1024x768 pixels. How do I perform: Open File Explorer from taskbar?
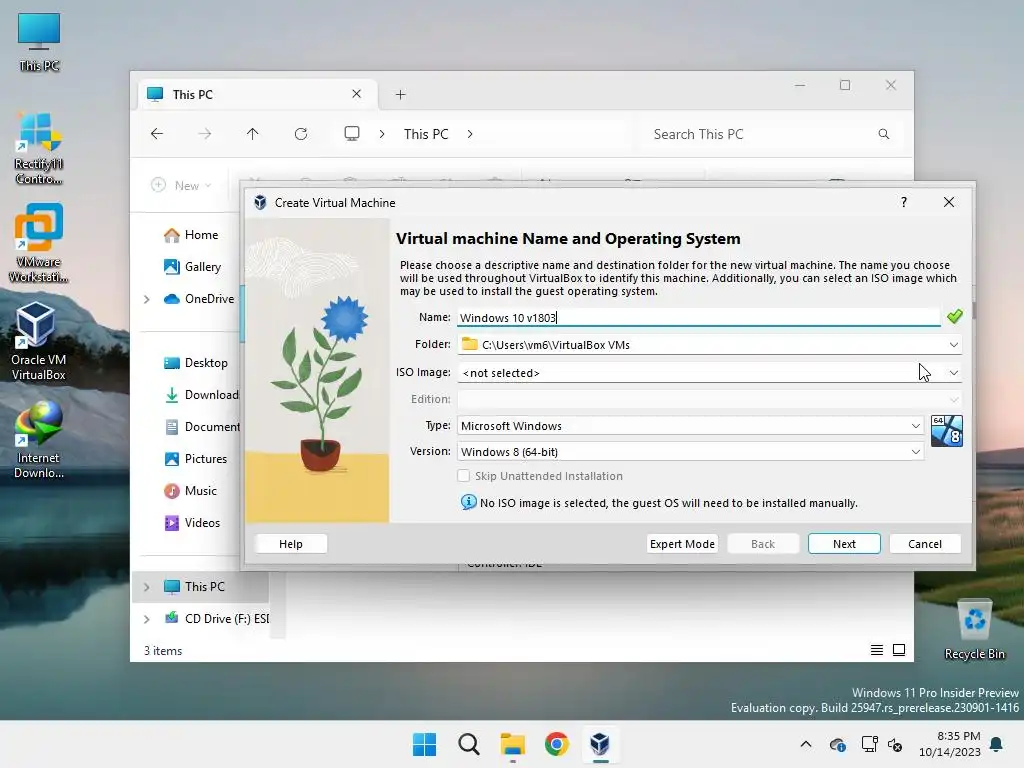pyautogui.click(x=513, y=744)
